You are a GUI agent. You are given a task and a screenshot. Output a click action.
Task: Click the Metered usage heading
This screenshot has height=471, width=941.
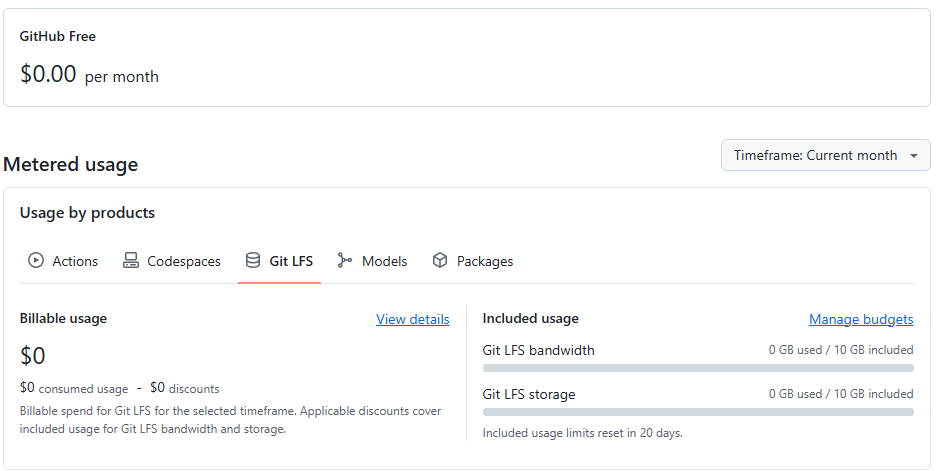click(x=71, y=164)
